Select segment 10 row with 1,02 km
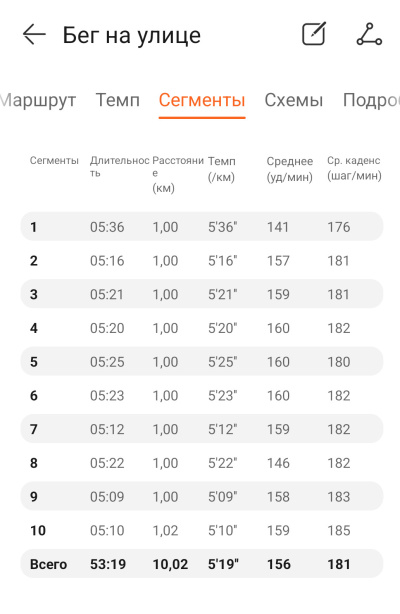This screenshot has height=614, width=400. click(x=202, y=530)
